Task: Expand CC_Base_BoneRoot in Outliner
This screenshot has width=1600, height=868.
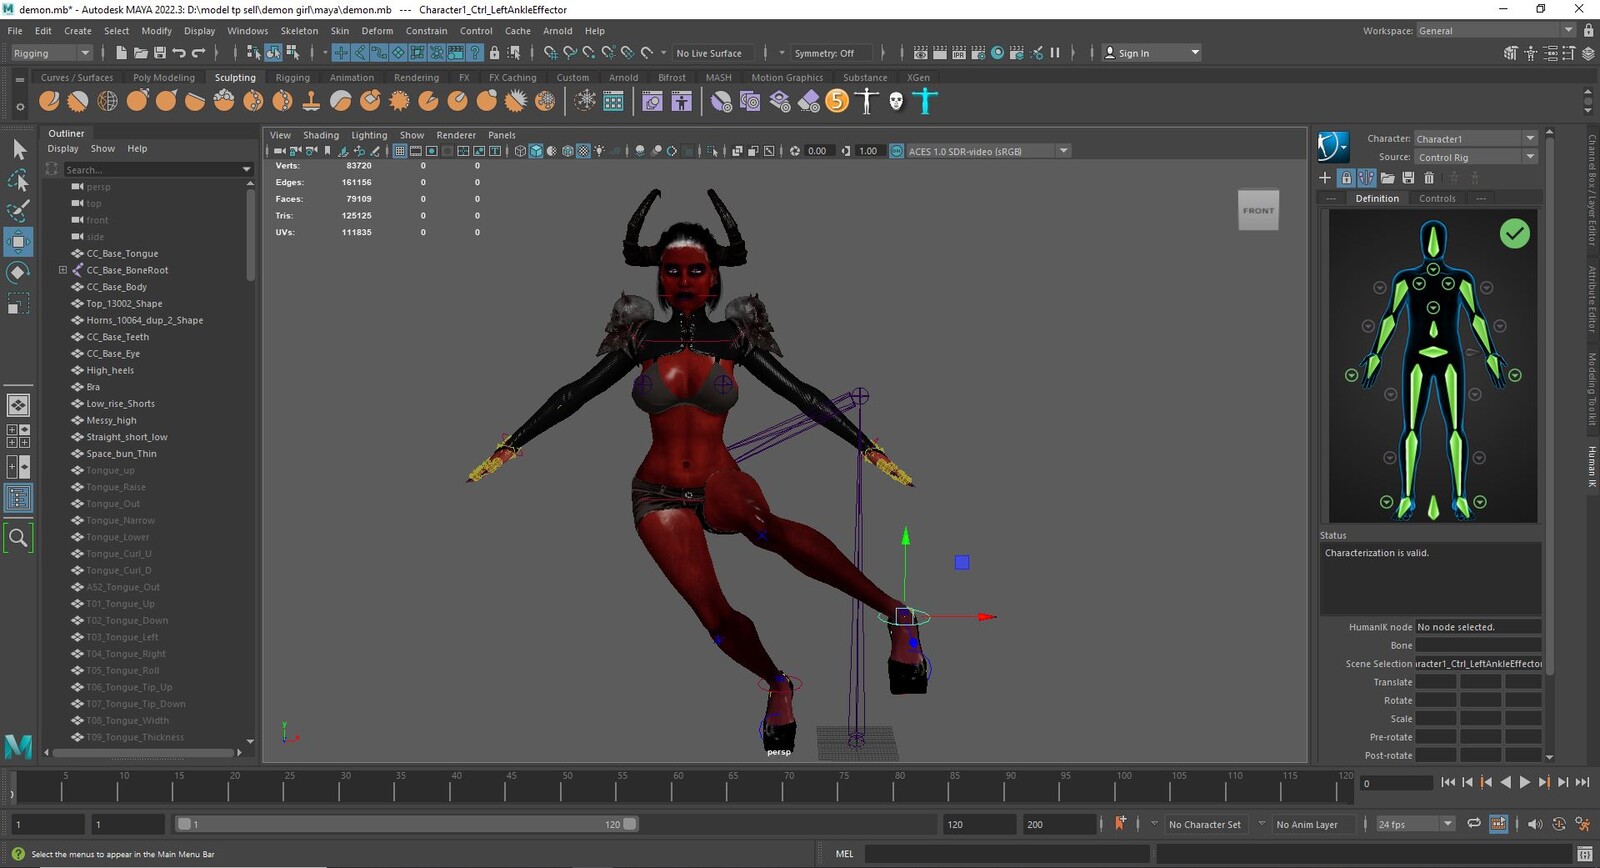Action: point(63,270)
